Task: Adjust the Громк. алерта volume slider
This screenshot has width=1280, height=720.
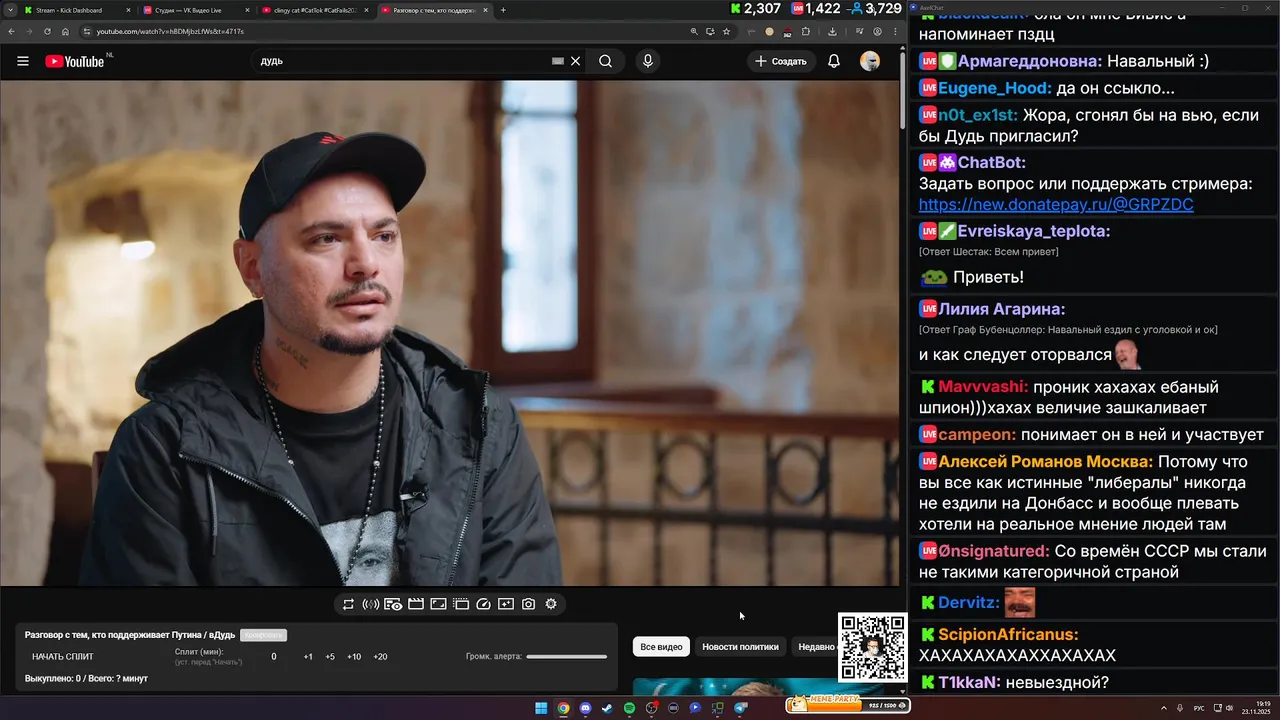Action: point(566,657)
